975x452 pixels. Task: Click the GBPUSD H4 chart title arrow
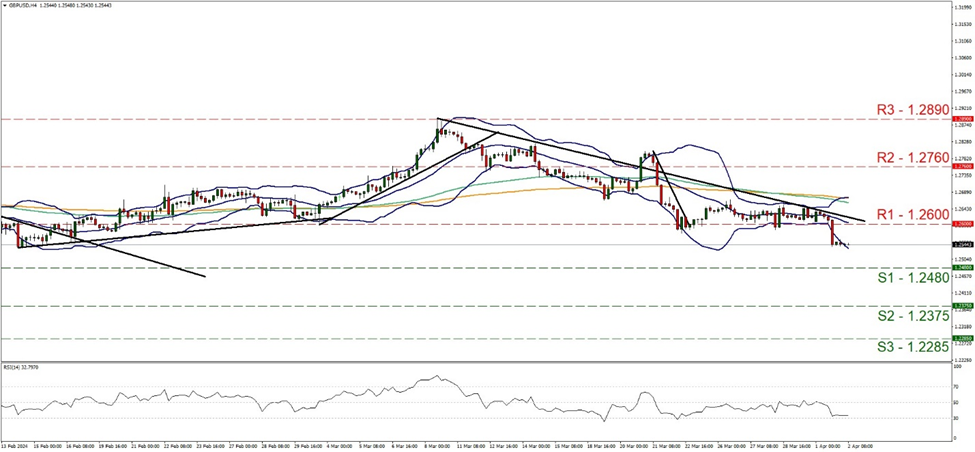click(x=3, y=5)
